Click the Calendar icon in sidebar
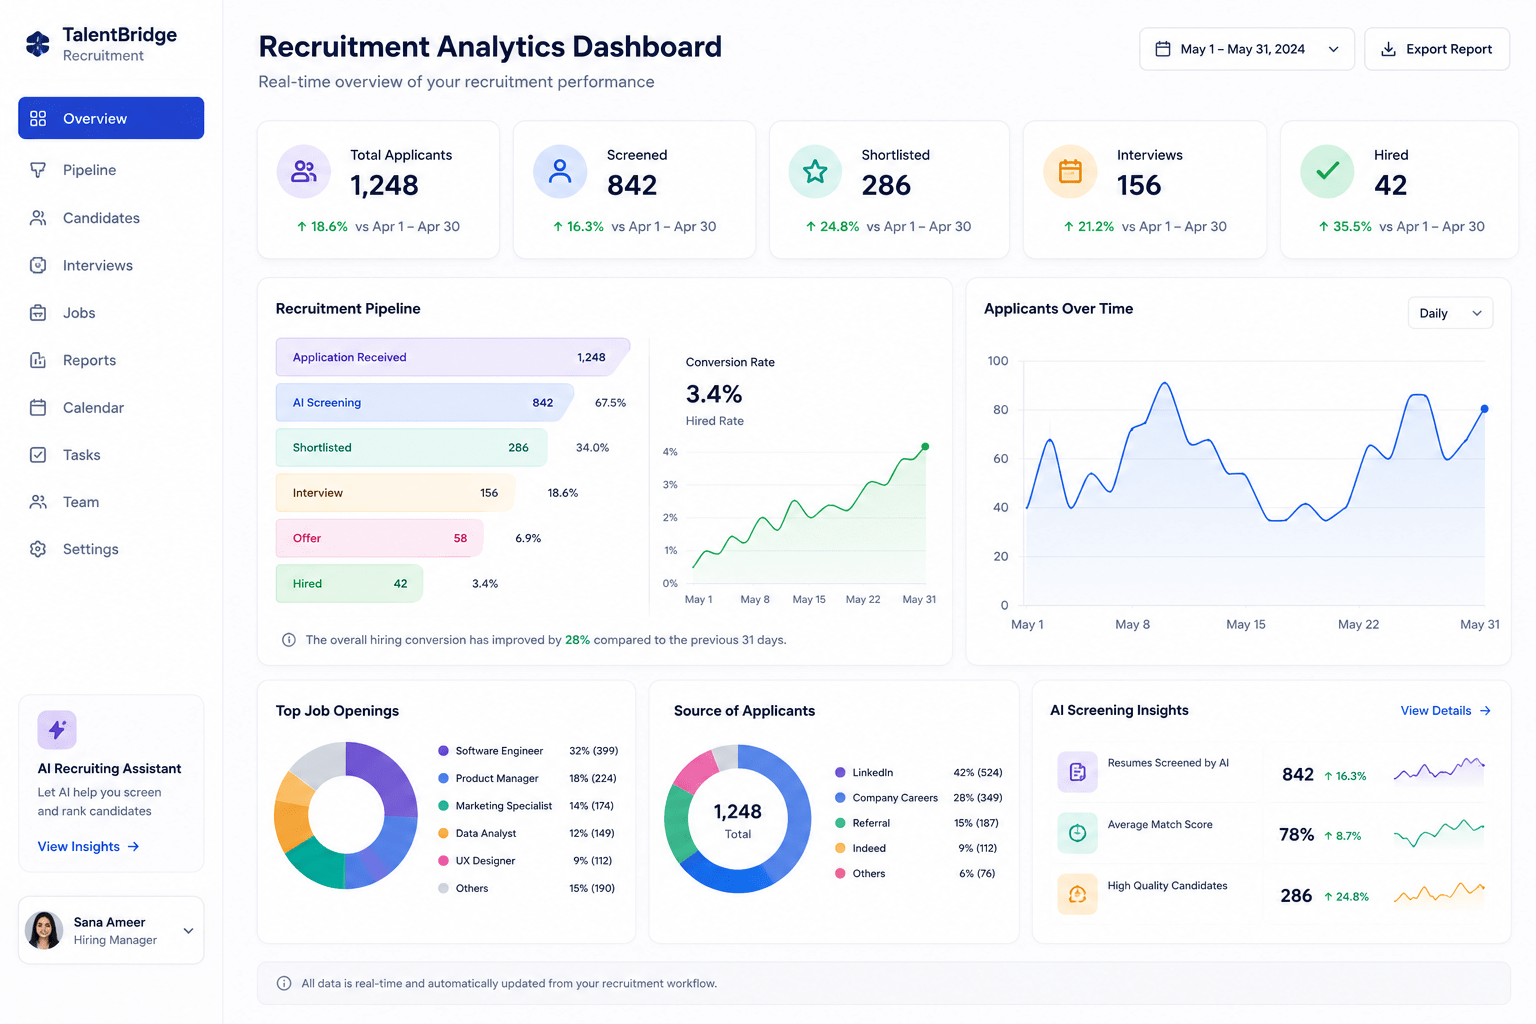The height and width of the screenshot is (1024, 1536). point(38,407)
